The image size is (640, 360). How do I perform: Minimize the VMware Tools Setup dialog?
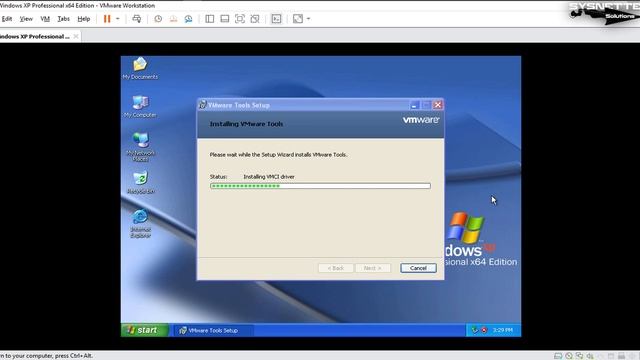pyautogui.click(x=414, y=105)
